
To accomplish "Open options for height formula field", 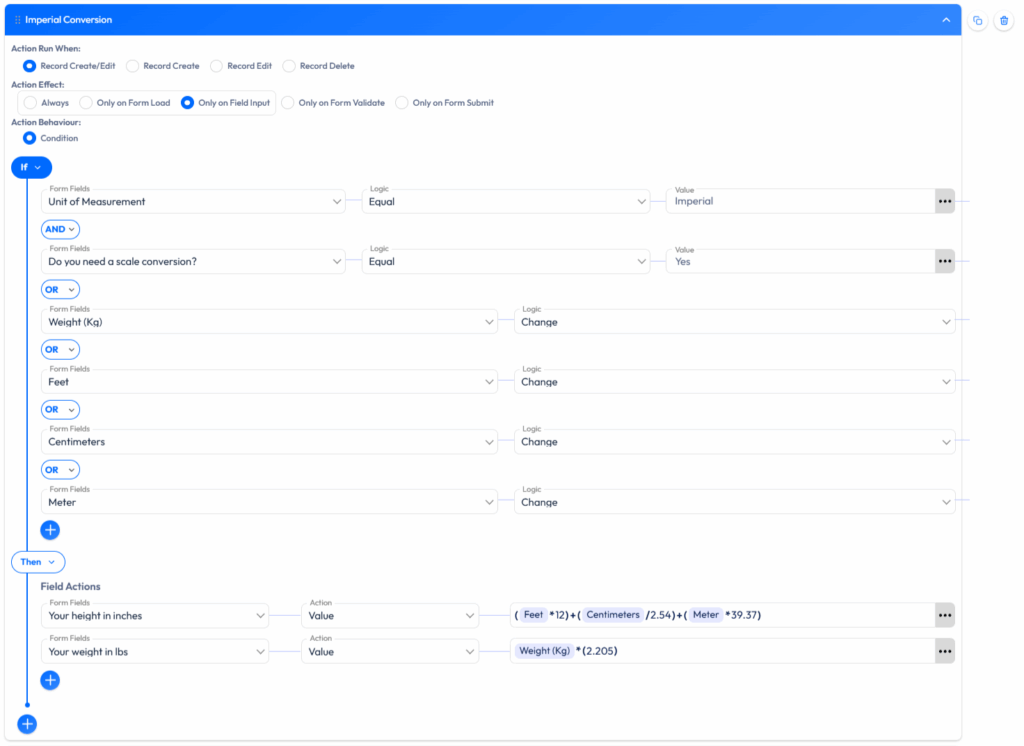I will tap(944, 615).
